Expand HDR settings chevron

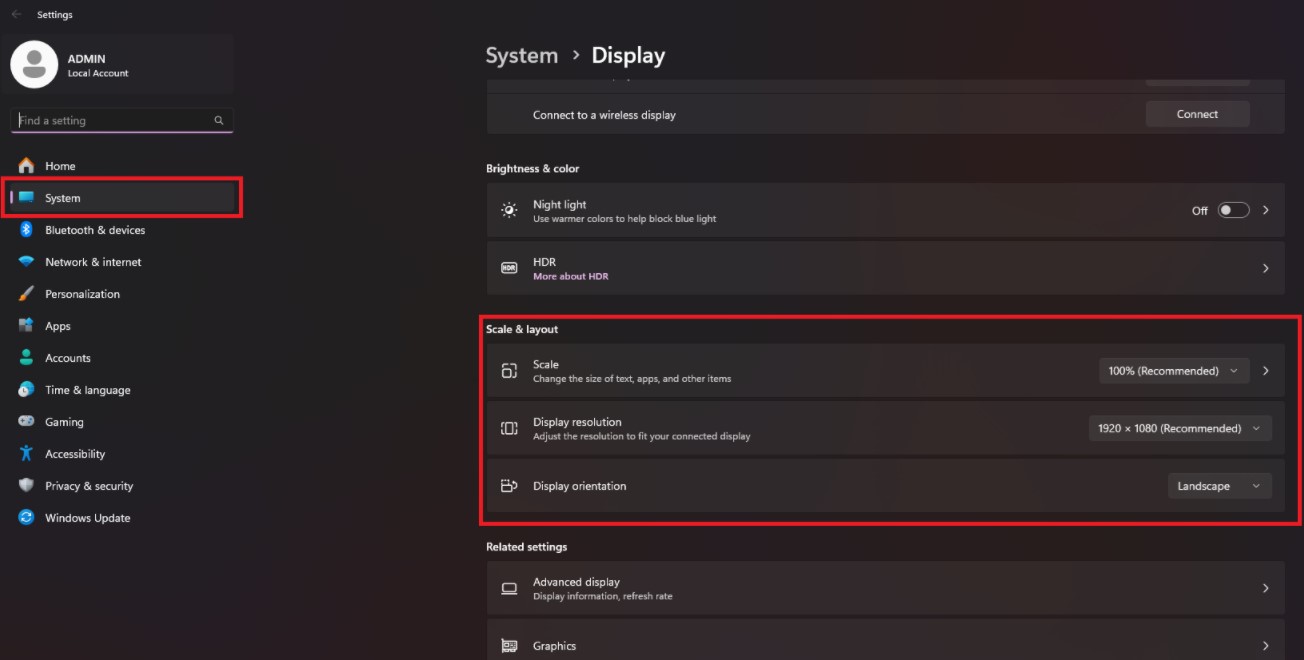pos(1266,268)
